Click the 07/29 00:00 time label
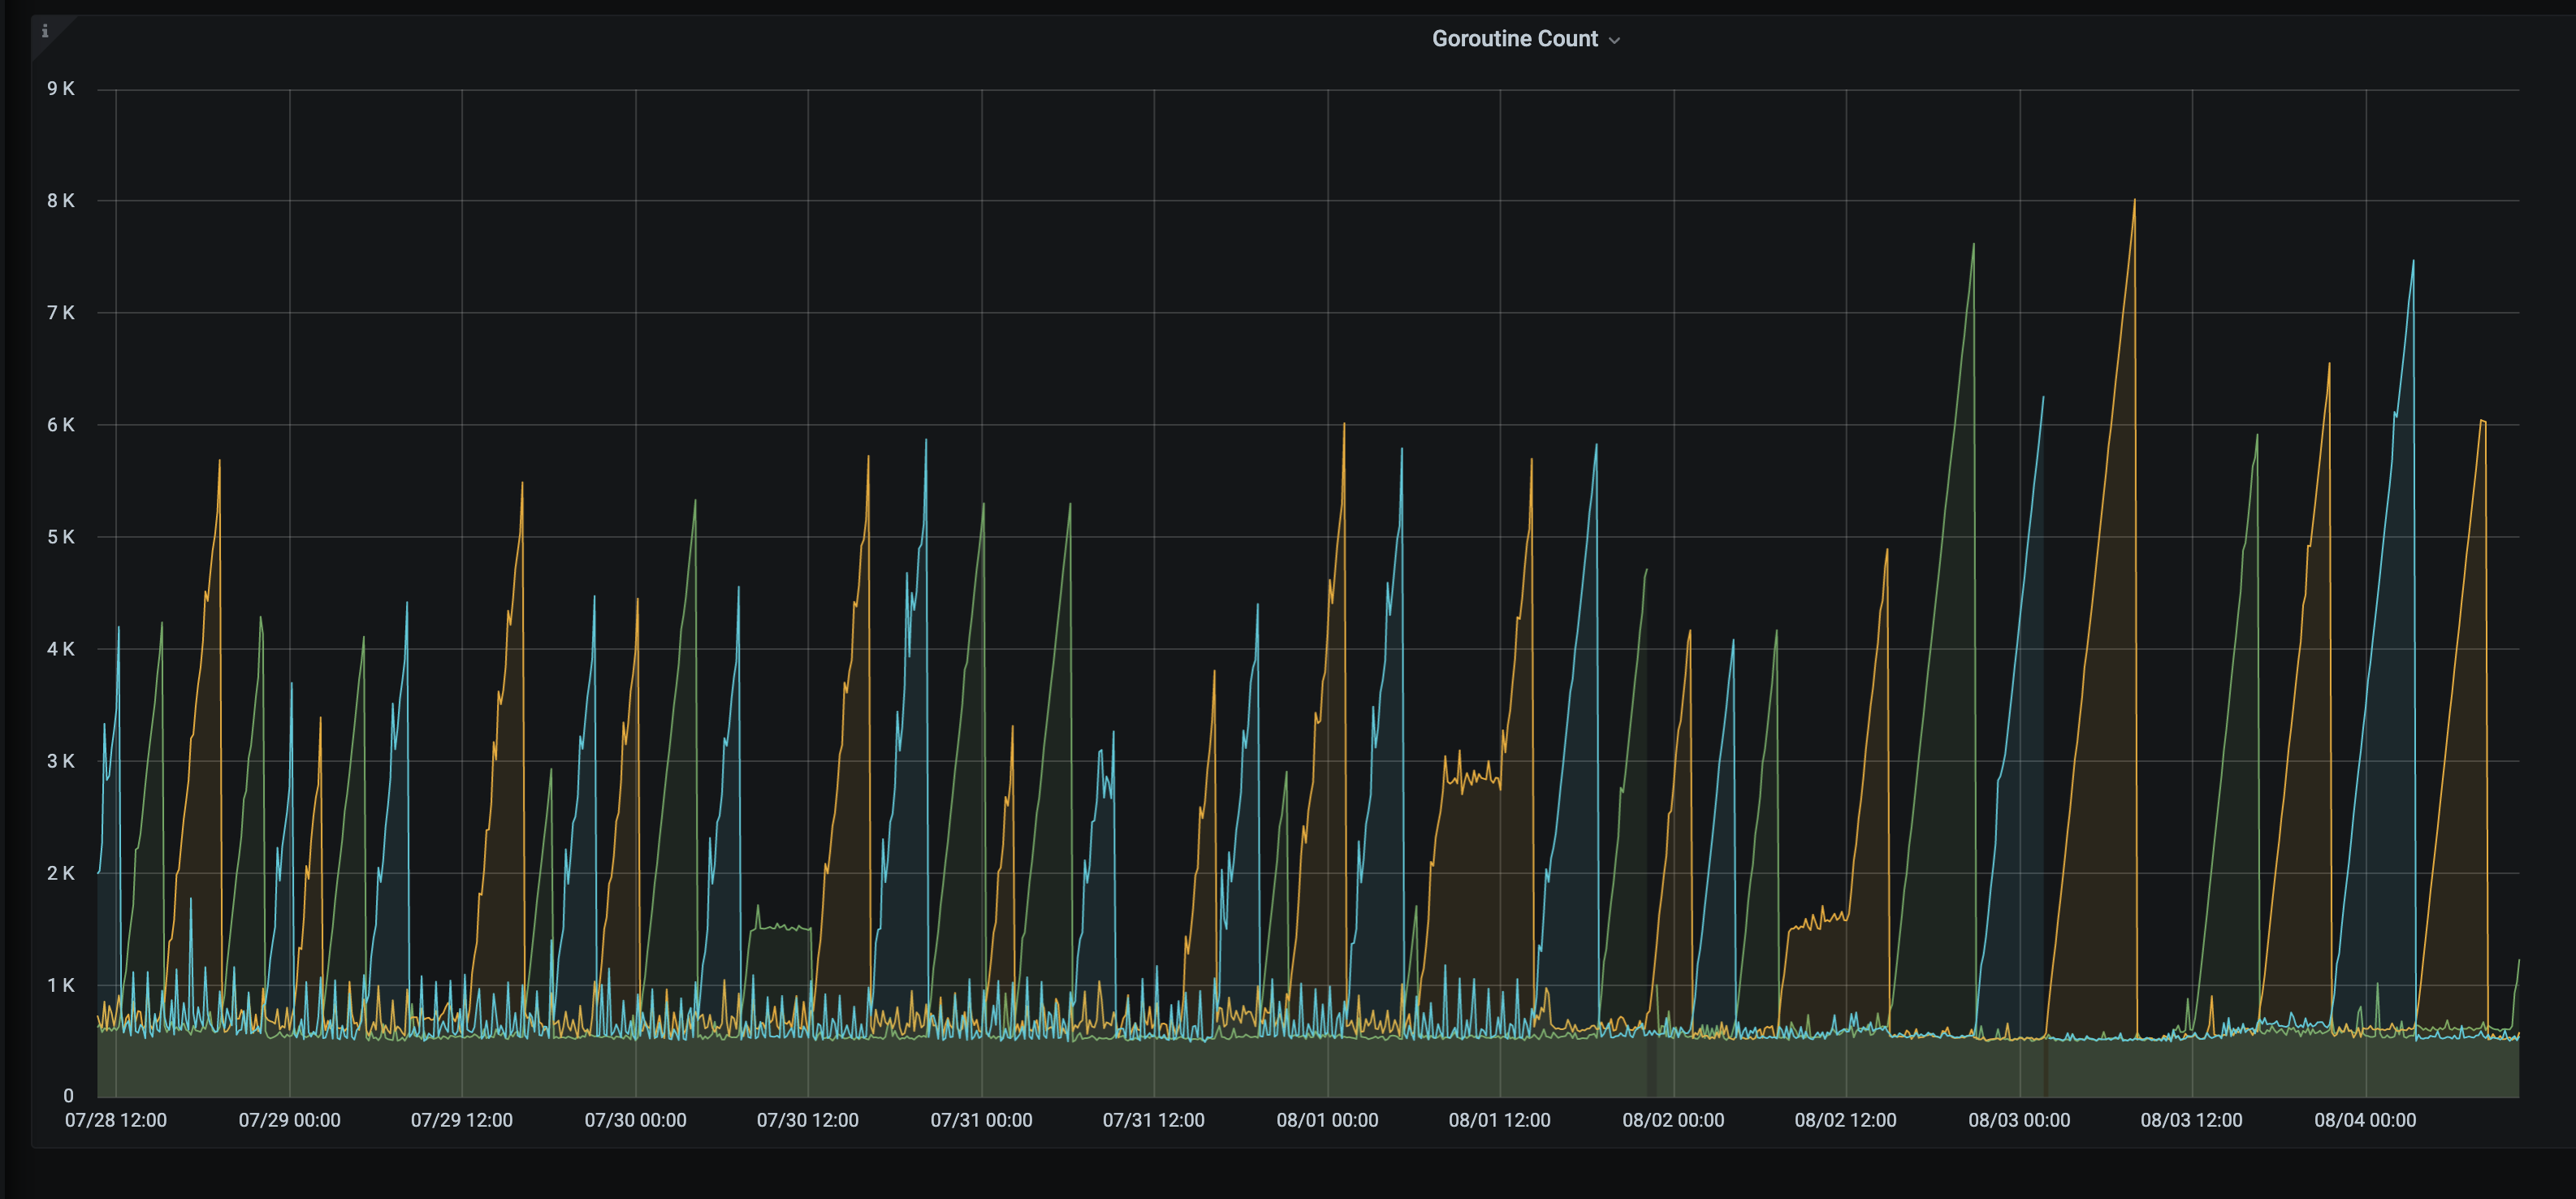 (x=289, y=1120)
